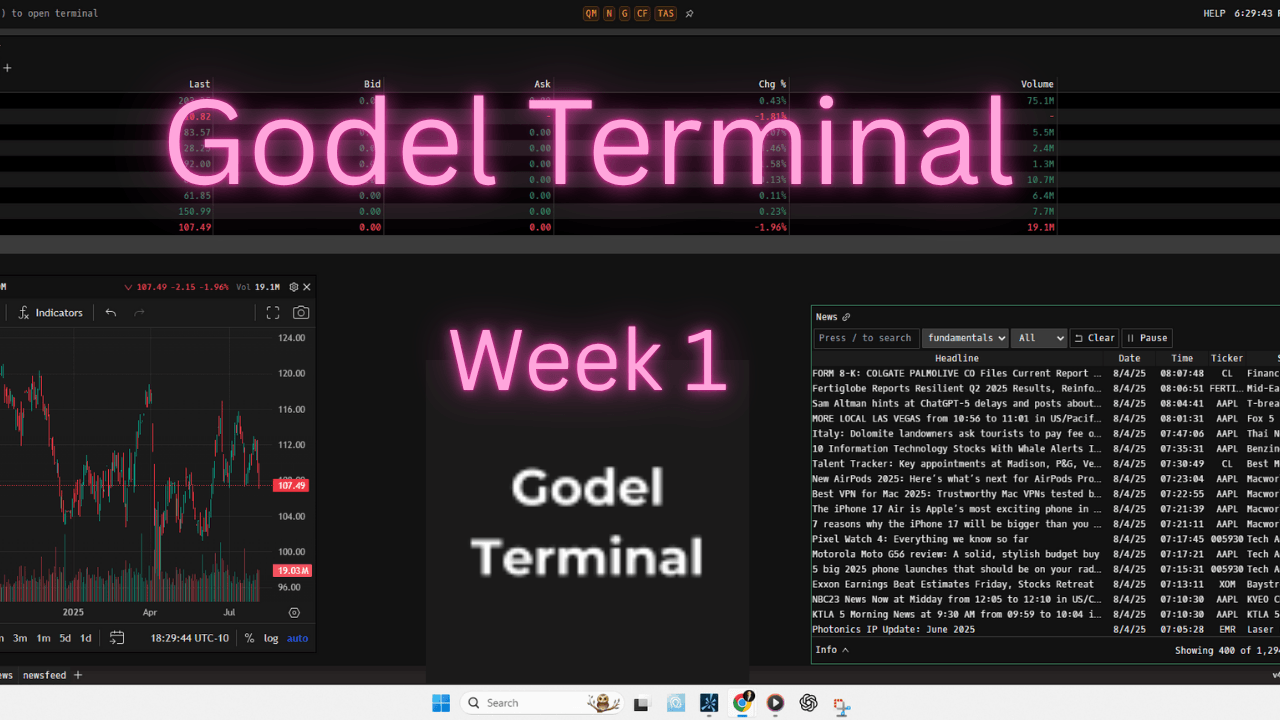The height and width of the screenshot is (720, 1280).
Task: Open the go-to-date calendar icon
Action: 117,638
